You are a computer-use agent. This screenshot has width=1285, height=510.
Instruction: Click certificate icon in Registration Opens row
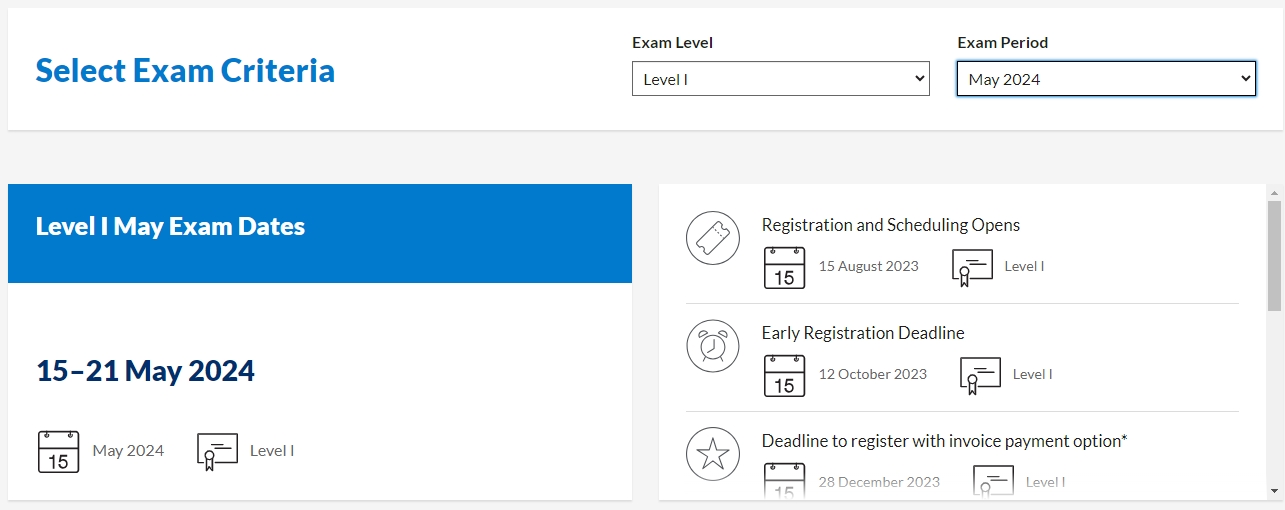tap(972, 267)
